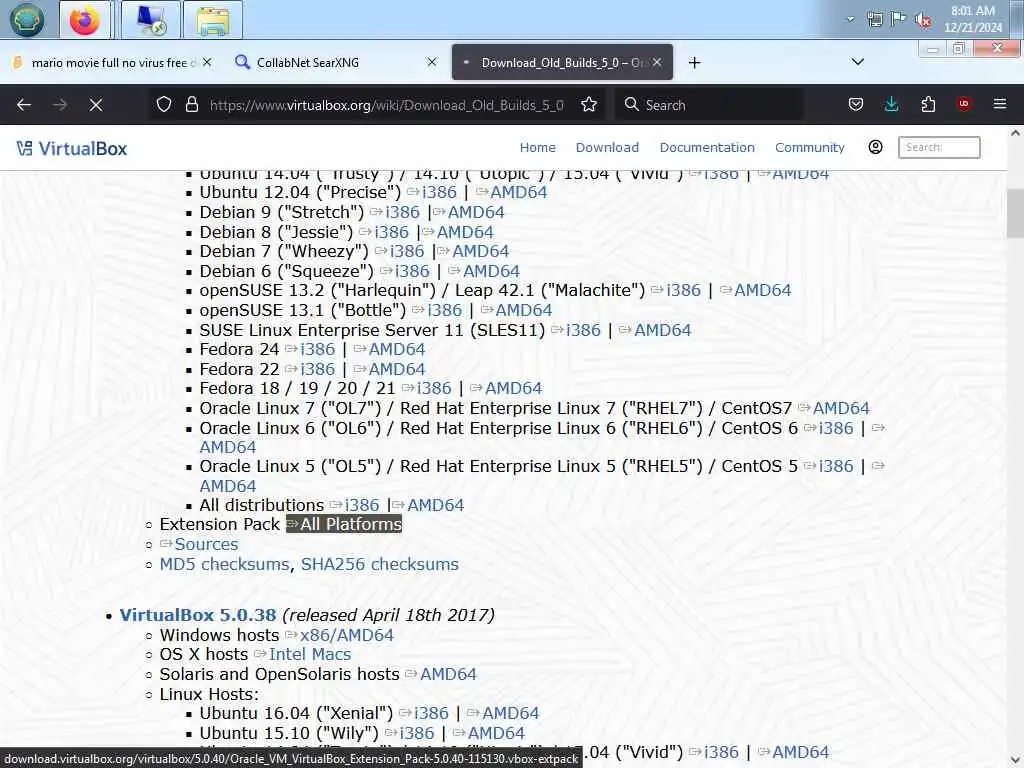Download Debian 8 Jessie i386
The width and height of the screenshot is (1024, 768).
point(391,232)
